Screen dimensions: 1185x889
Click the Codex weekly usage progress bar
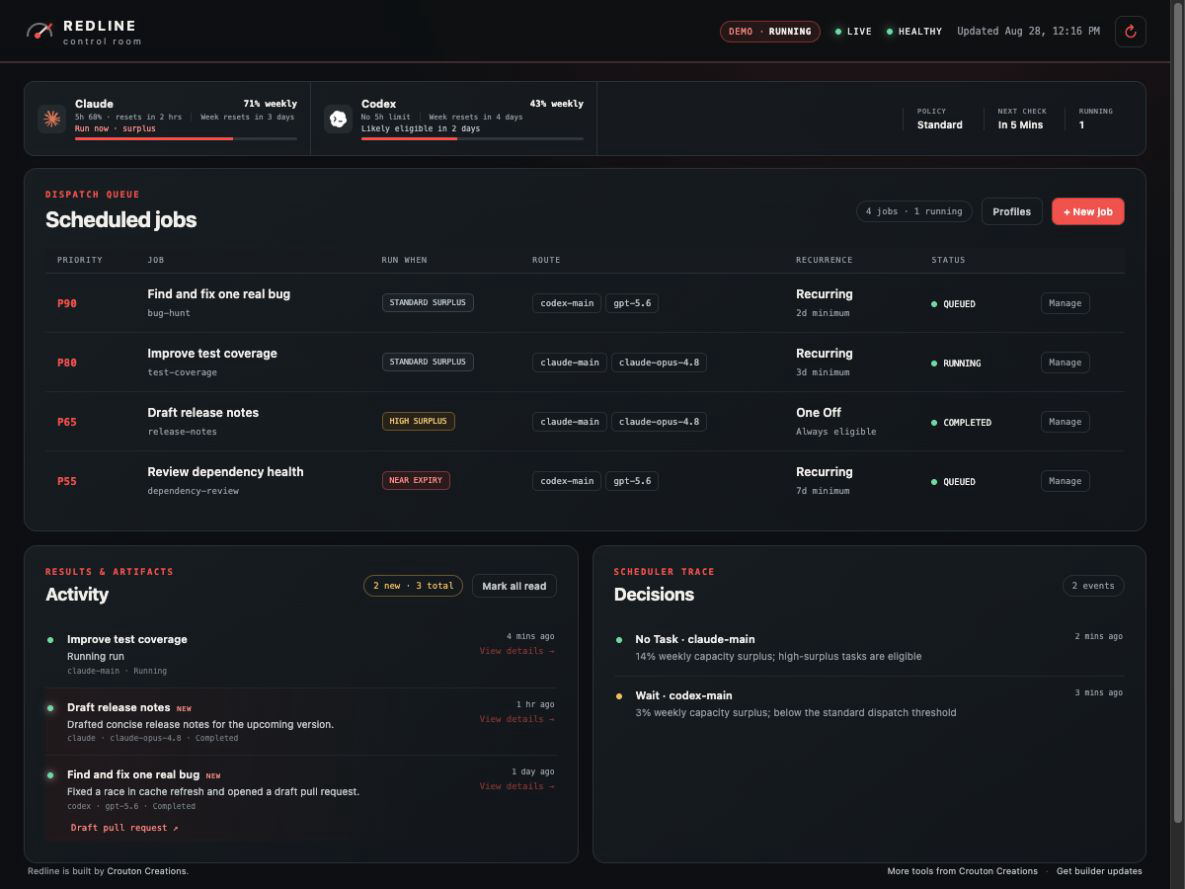point(472,139)
